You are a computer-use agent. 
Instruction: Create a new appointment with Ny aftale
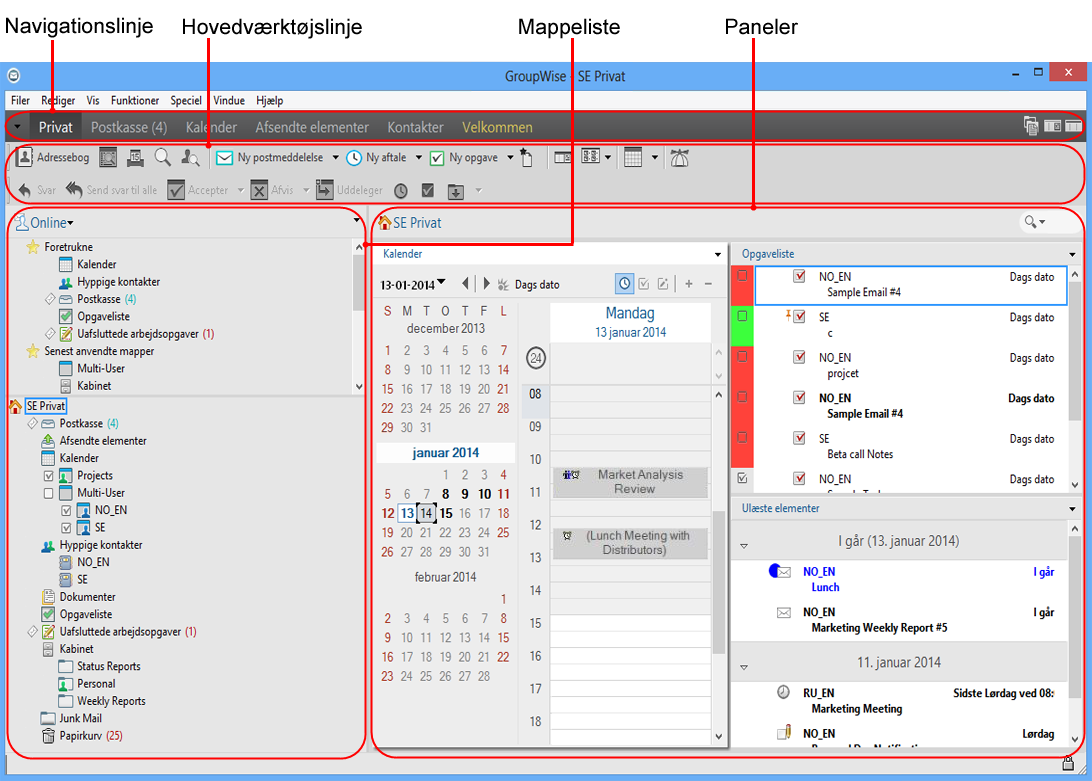click(x=377, y=157)
